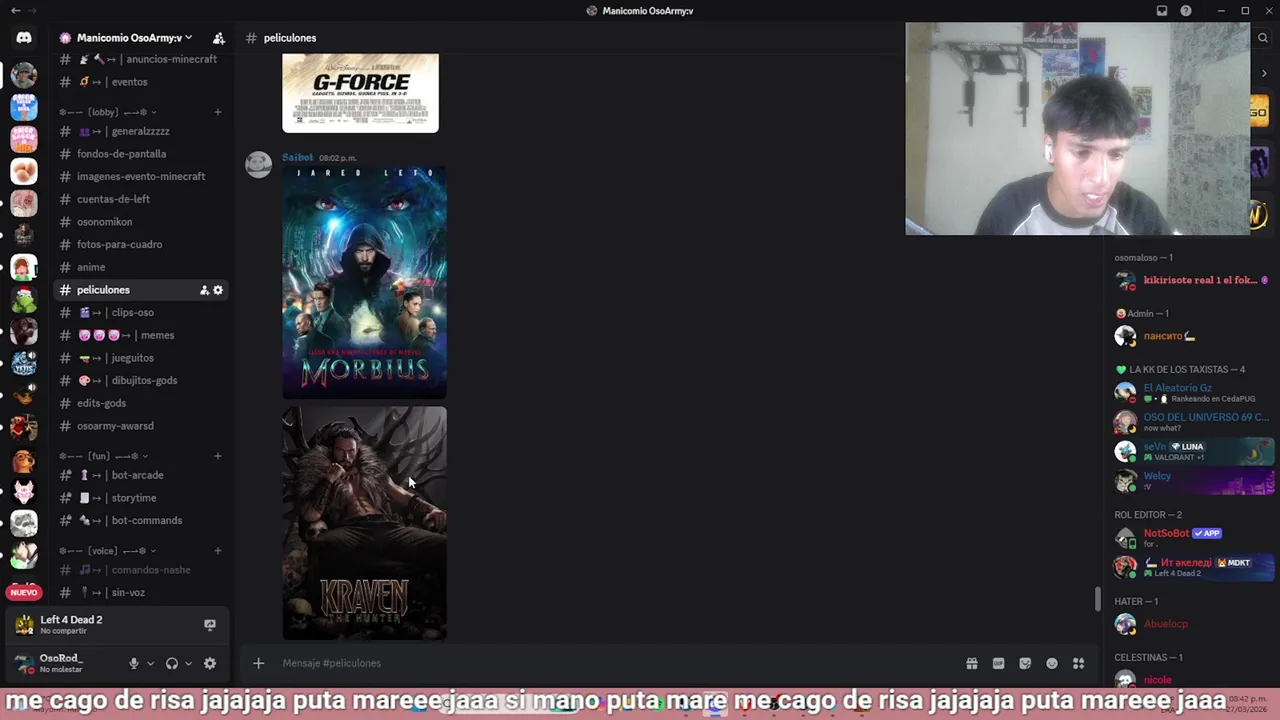Click the share screen icon for Left 4 Dead 2
The height and width of the screenshot is (720, 1280).
[x=210, y=625]
